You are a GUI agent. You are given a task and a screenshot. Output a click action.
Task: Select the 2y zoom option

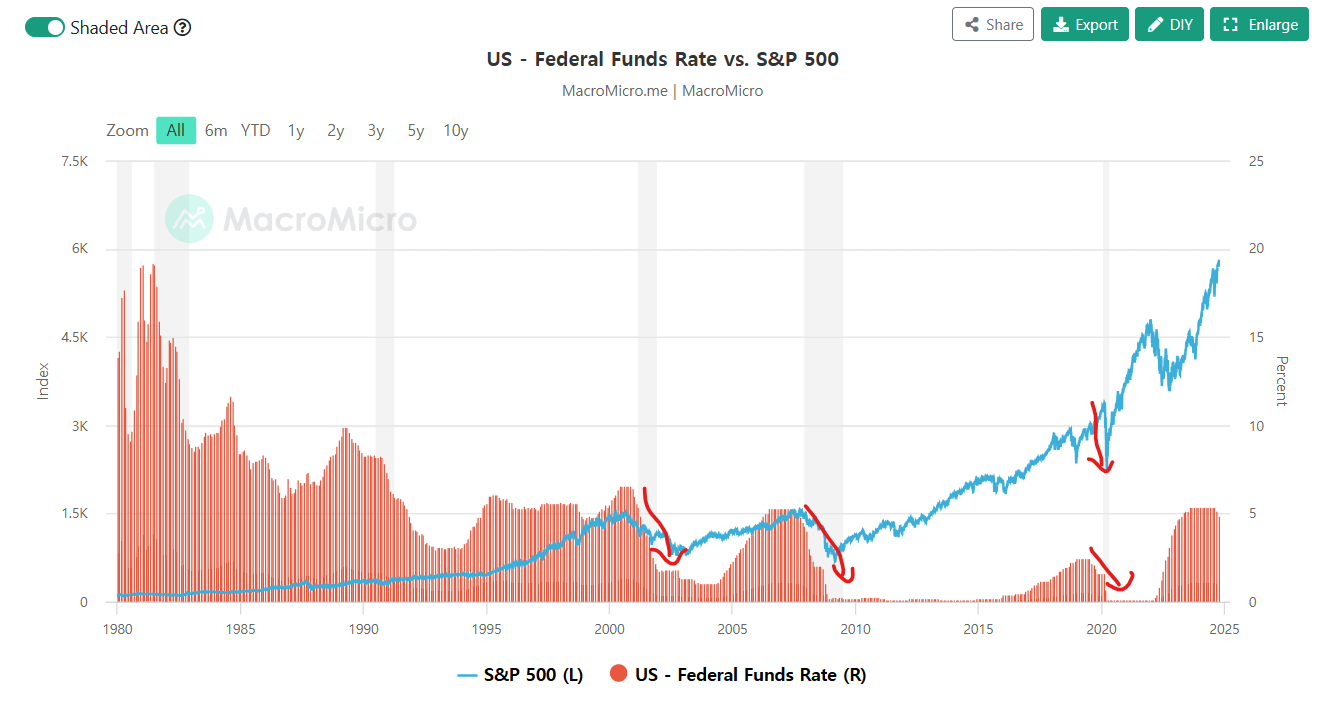click(x=336, y=130)
